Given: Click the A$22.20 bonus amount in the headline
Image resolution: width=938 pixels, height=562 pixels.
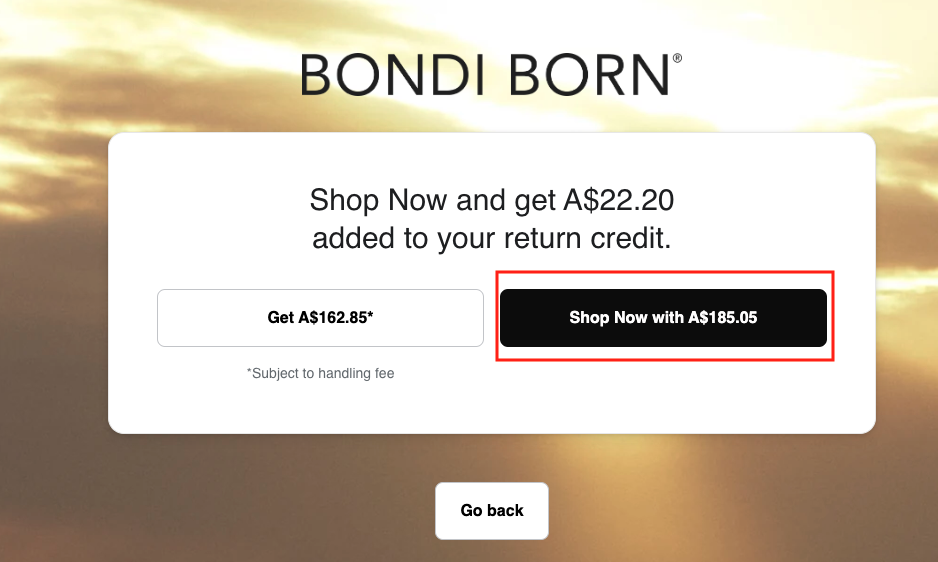Looking at the screenshot, I should tap(618, 200).
